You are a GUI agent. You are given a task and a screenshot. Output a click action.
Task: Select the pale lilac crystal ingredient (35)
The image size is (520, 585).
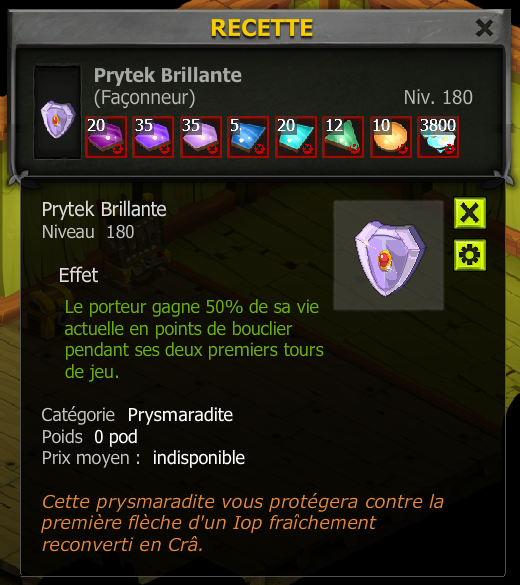[x=201, y=137]
